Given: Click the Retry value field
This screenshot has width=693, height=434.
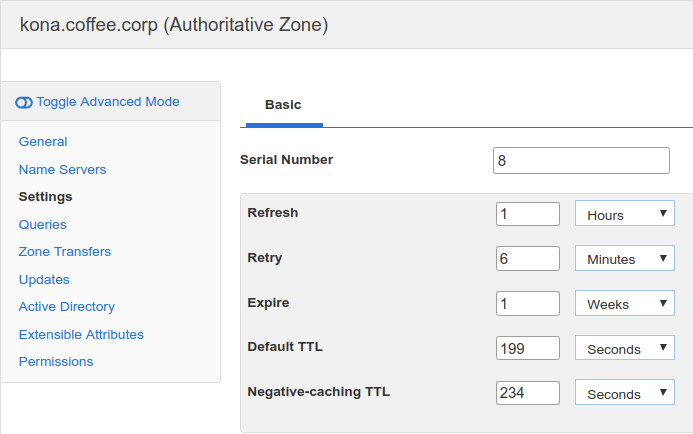Looking at the screenshot, I should click(527, 258).
